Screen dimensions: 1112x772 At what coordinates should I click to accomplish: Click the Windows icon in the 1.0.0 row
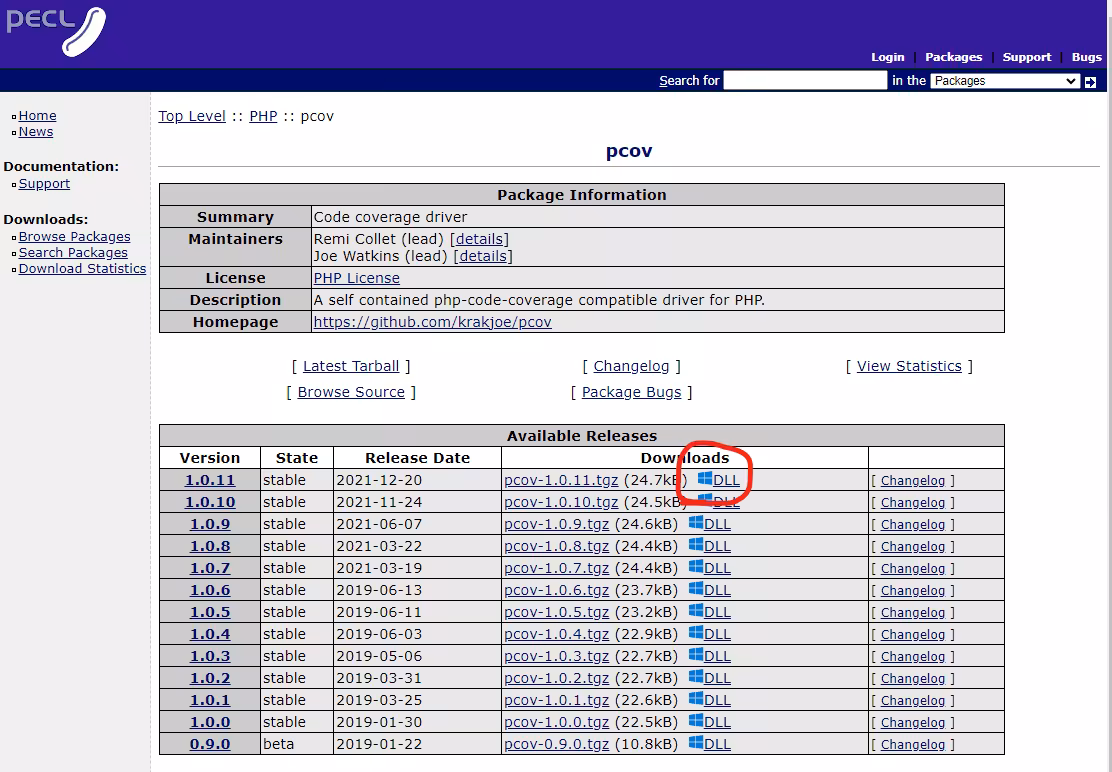(x=696, y=721)
